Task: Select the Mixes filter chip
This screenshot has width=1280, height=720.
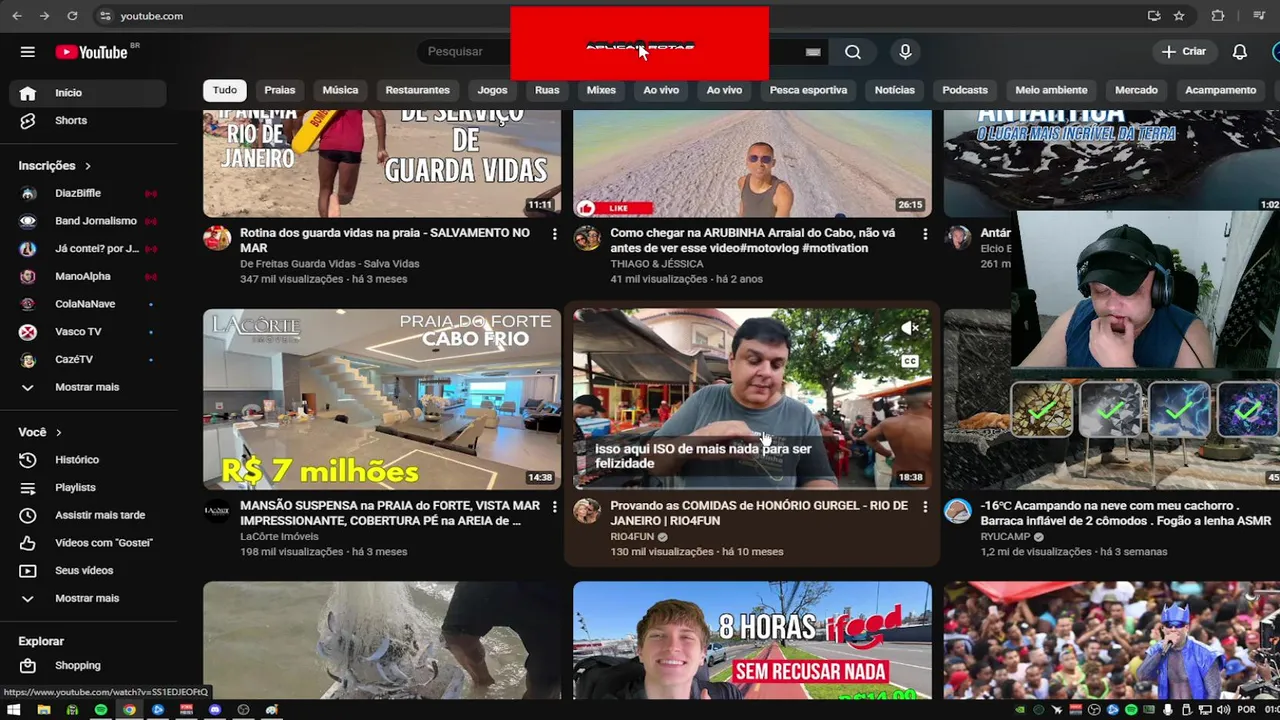Action: coord(601,90)
